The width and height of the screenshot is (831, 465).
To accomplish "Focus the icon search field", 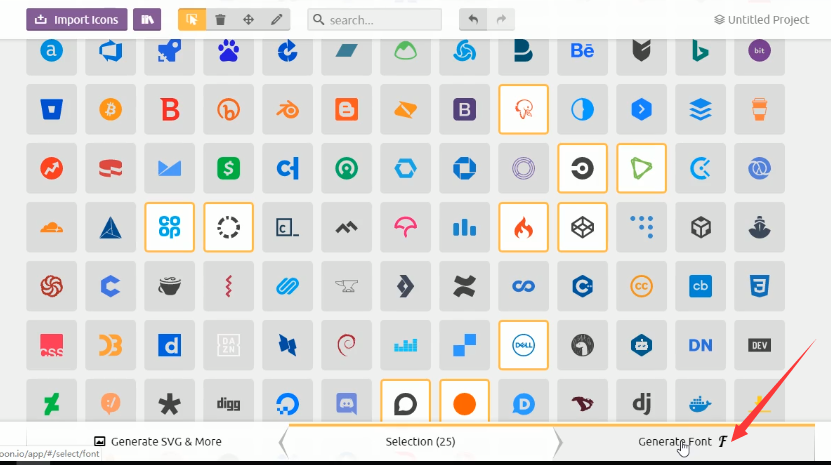I will pyautogui.click(x=374, y=20).
